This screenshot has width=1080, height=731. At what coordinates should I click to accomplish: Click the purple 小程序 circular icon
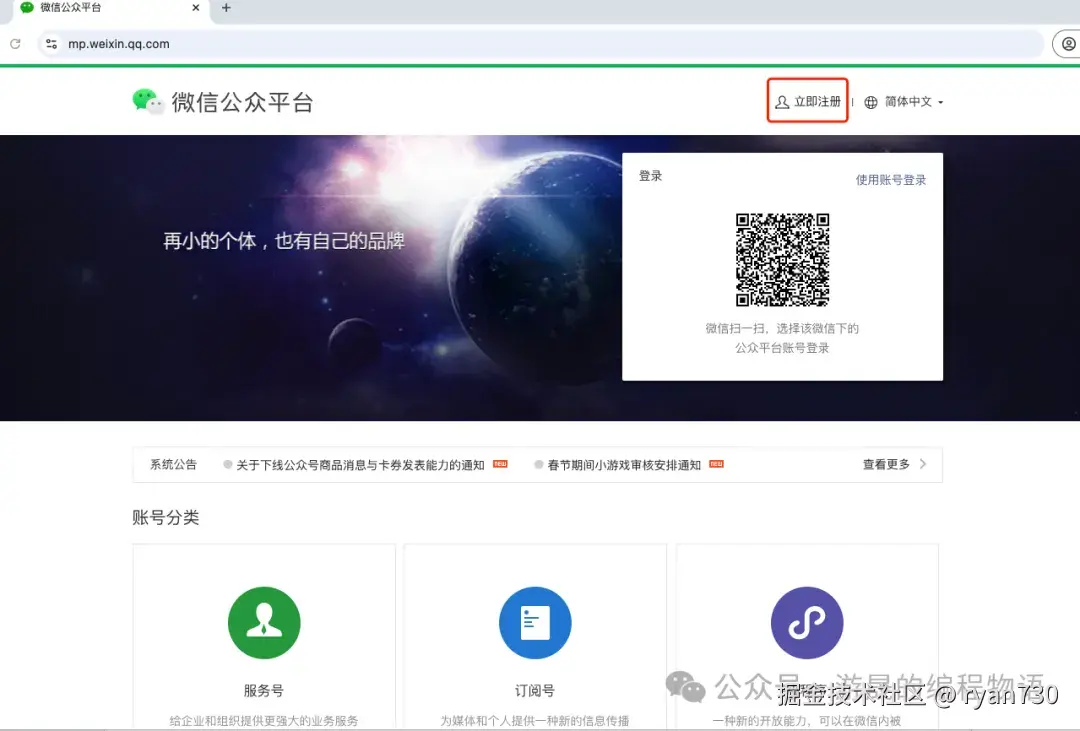click(x=807, y=622)
